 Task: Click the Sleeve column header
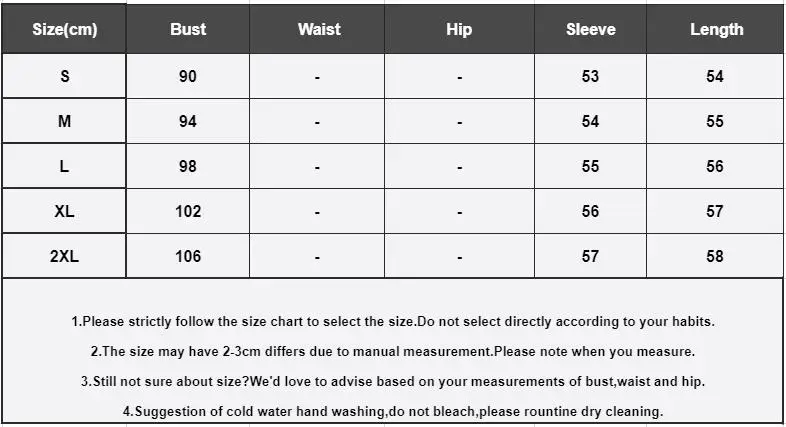pyautogui.click(x=591, y=29)
